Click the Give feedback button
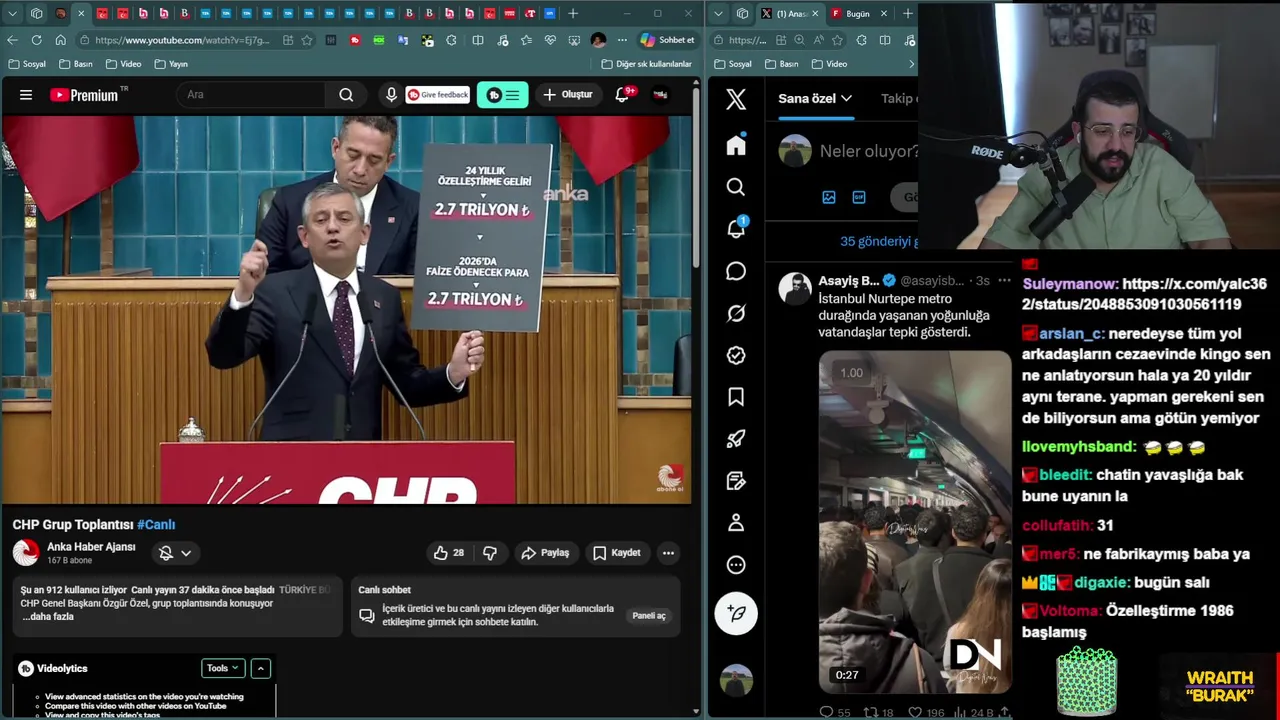Viewport: 1280px width, 720px height. (x=438, y=95)
